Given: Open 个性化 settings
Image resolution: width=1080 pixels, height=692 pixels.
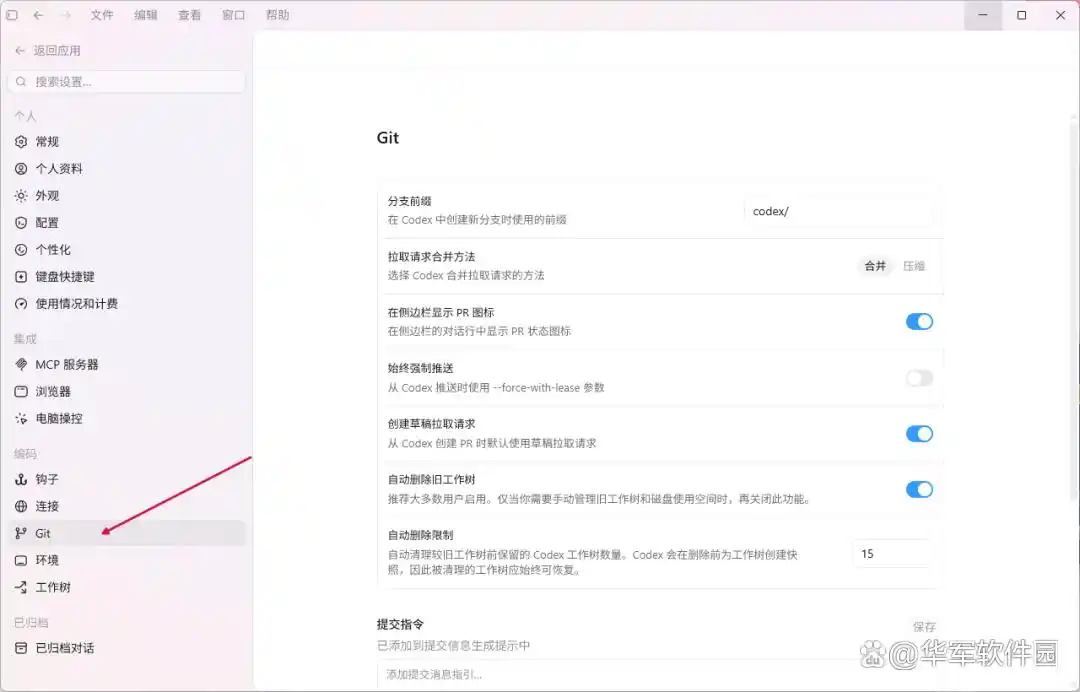Looking at the screenshot, I should coord(127,249).
